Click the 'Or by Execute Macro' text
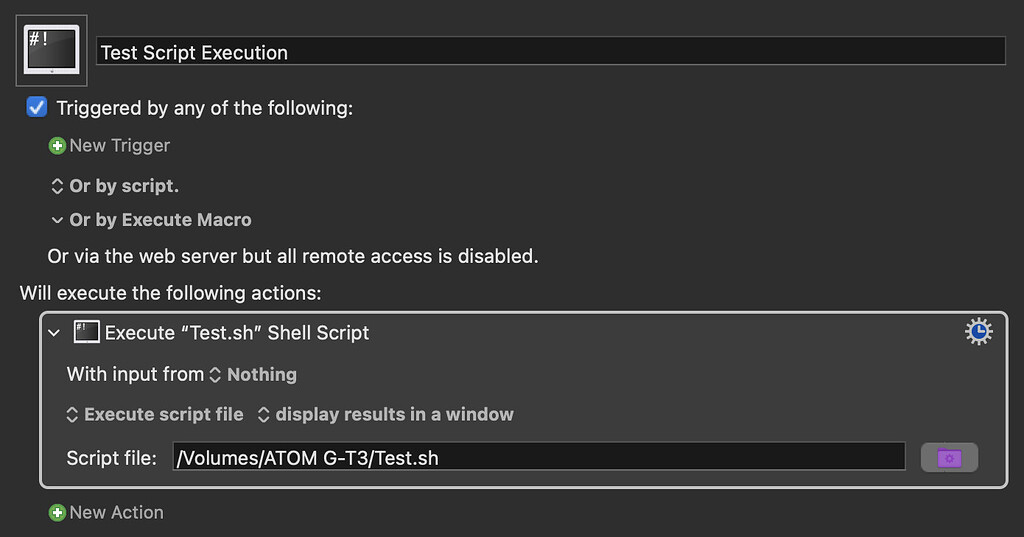1024x537 pixels. 160,220
